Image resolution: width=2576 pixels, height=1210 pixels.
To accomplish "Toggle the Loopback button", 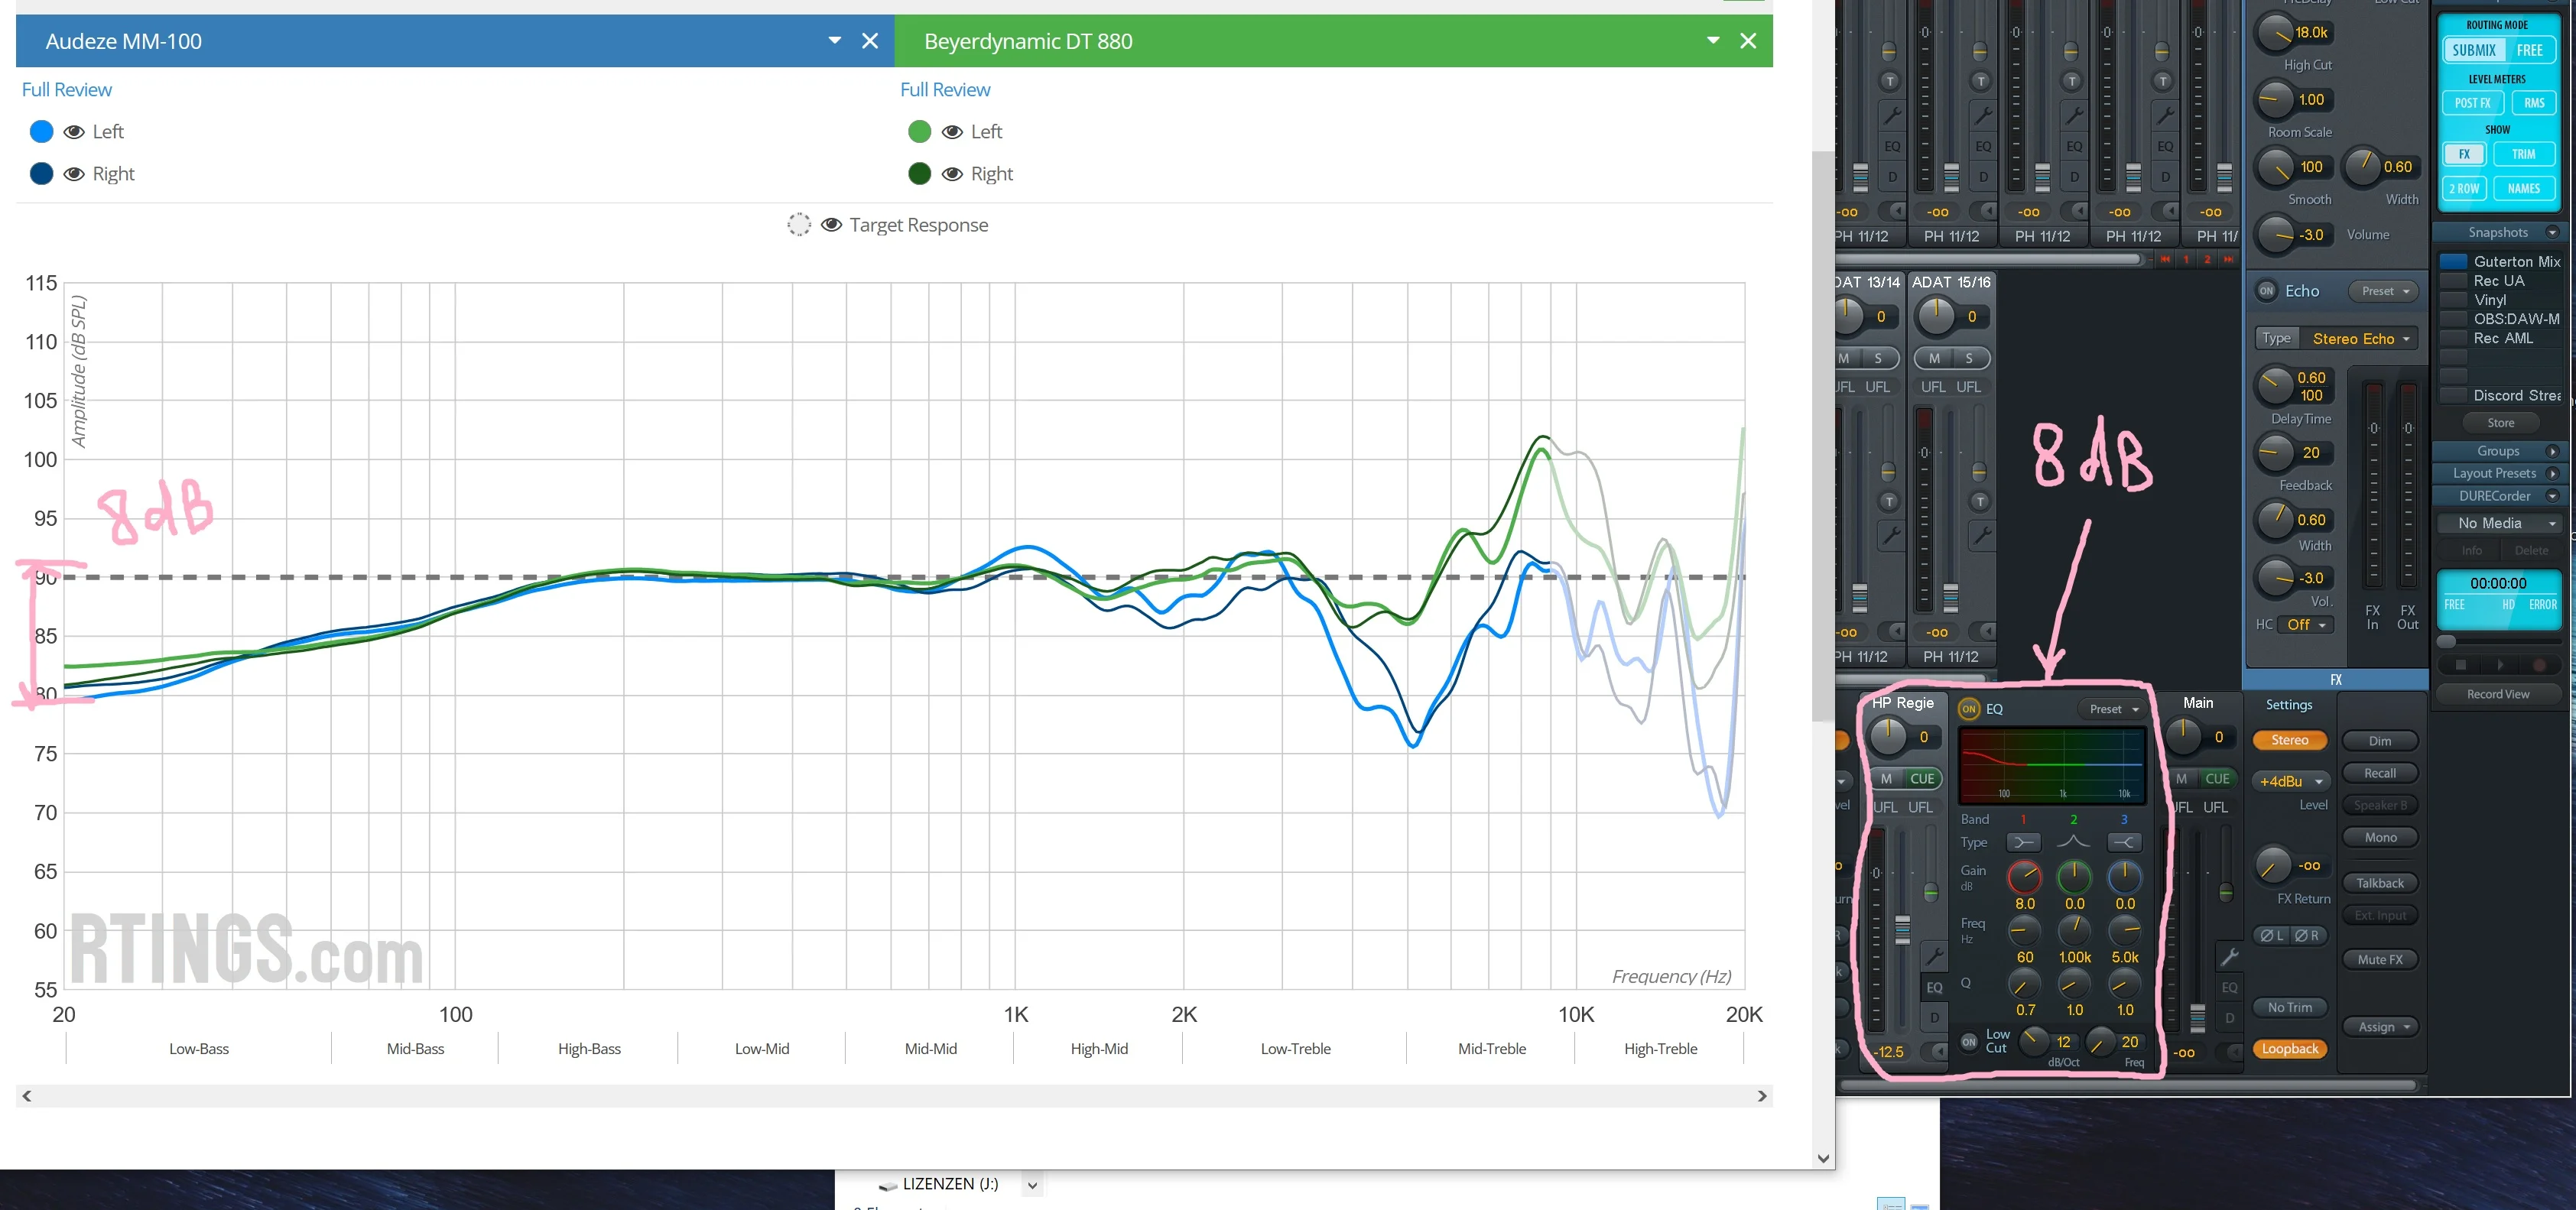I will [2290, 1049].
